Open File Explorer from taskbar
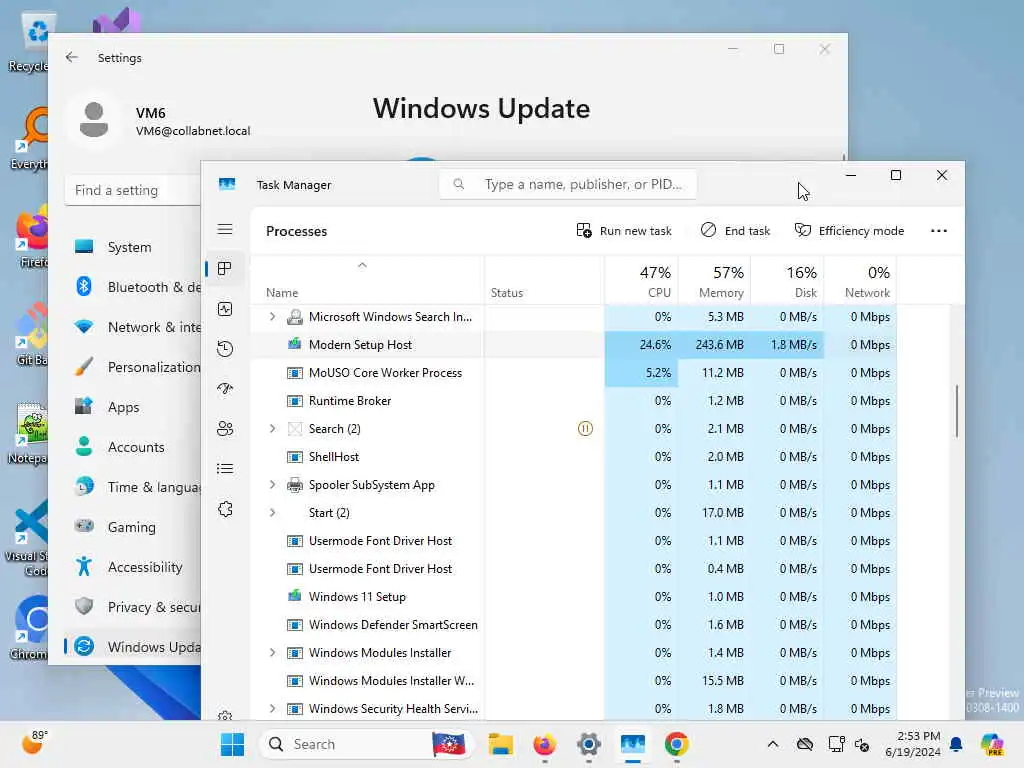 [501, 744]
